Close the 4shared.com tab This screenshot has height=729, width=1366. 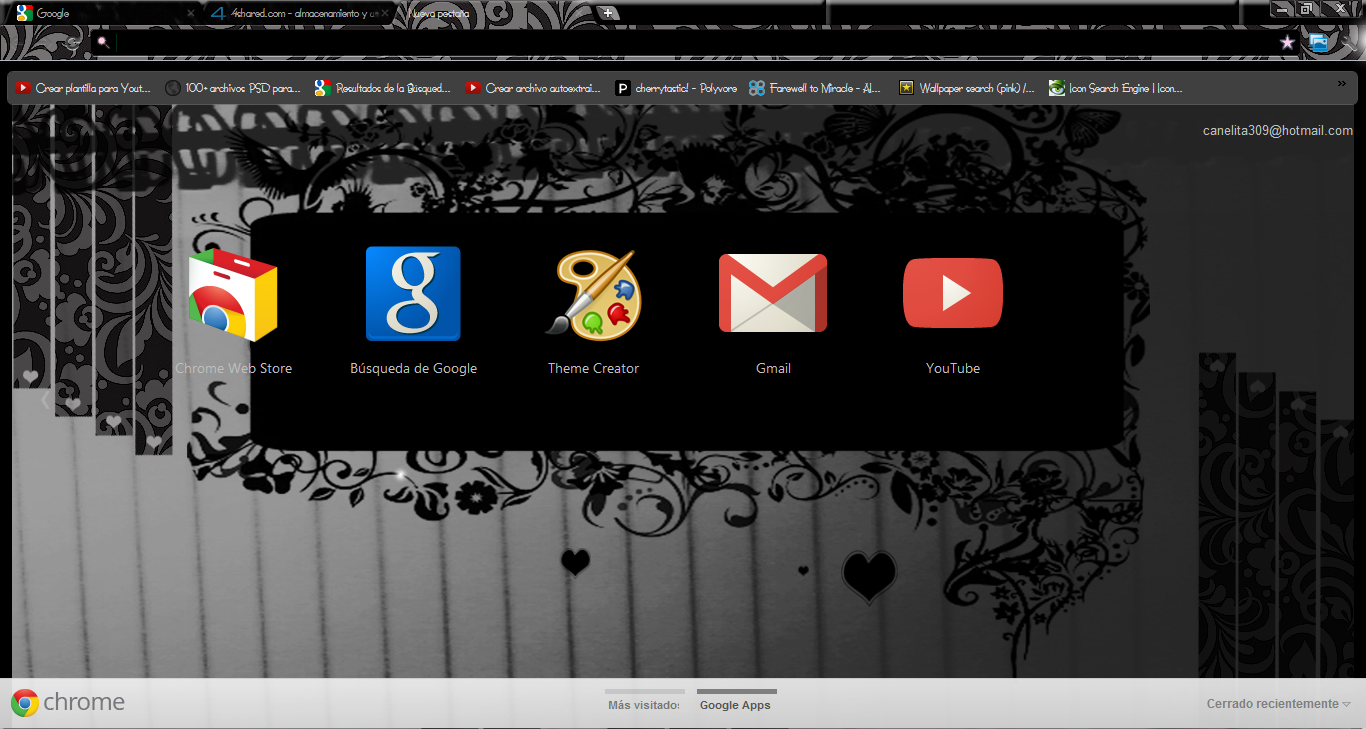pos(385,13)
